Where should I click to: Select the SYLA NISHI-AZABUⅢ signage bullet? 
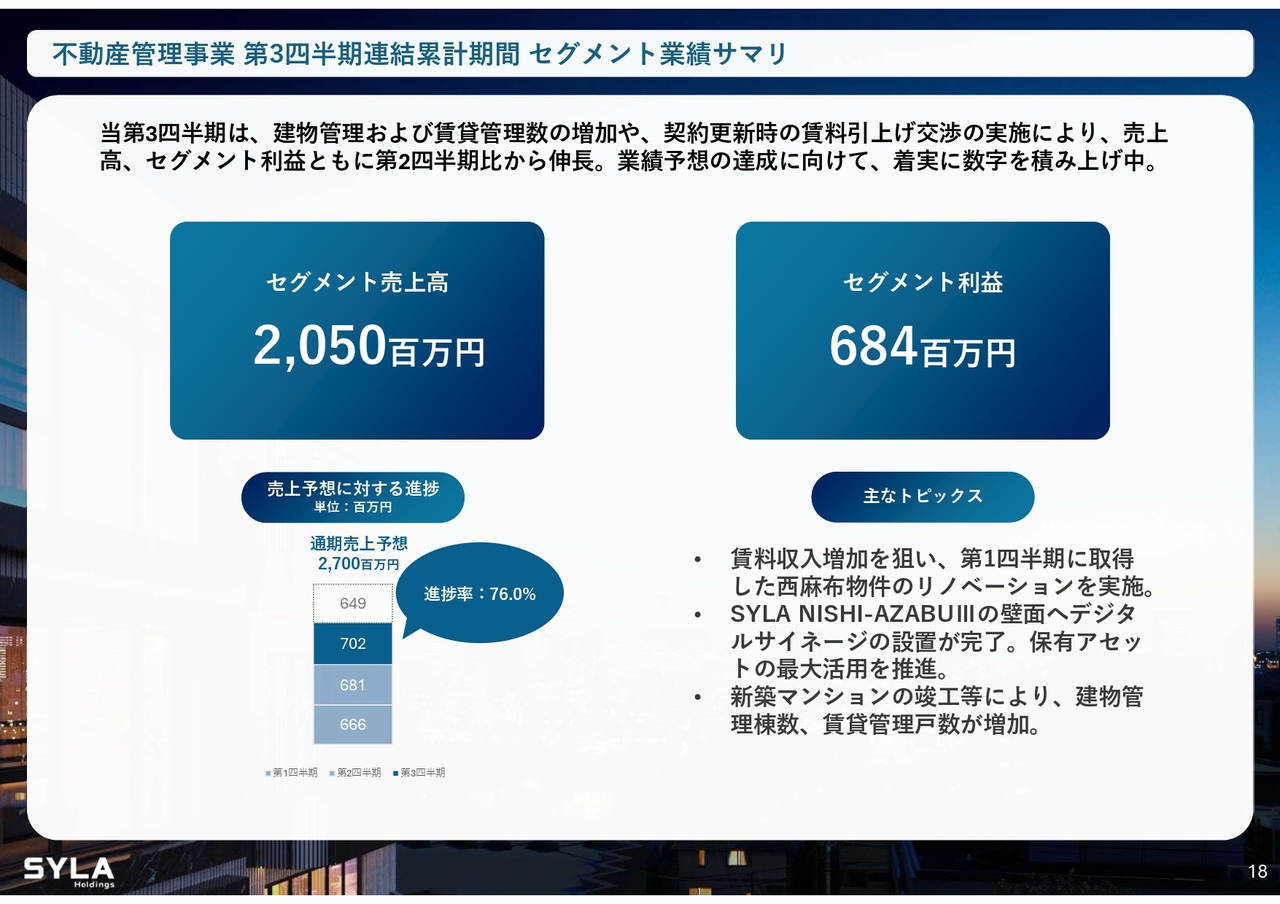coord(935,641)
